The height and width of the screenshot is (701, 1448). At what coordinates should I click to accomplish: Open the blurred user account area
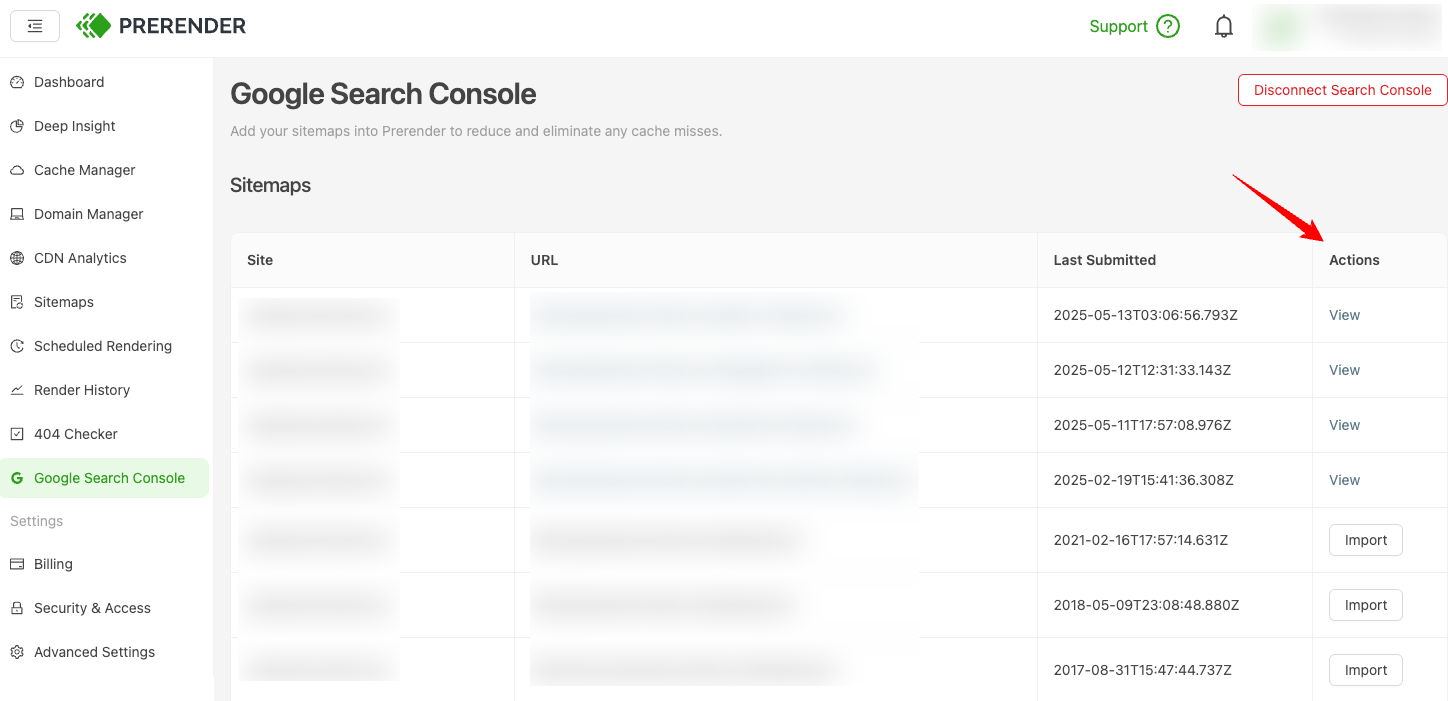click(1346, 27)
